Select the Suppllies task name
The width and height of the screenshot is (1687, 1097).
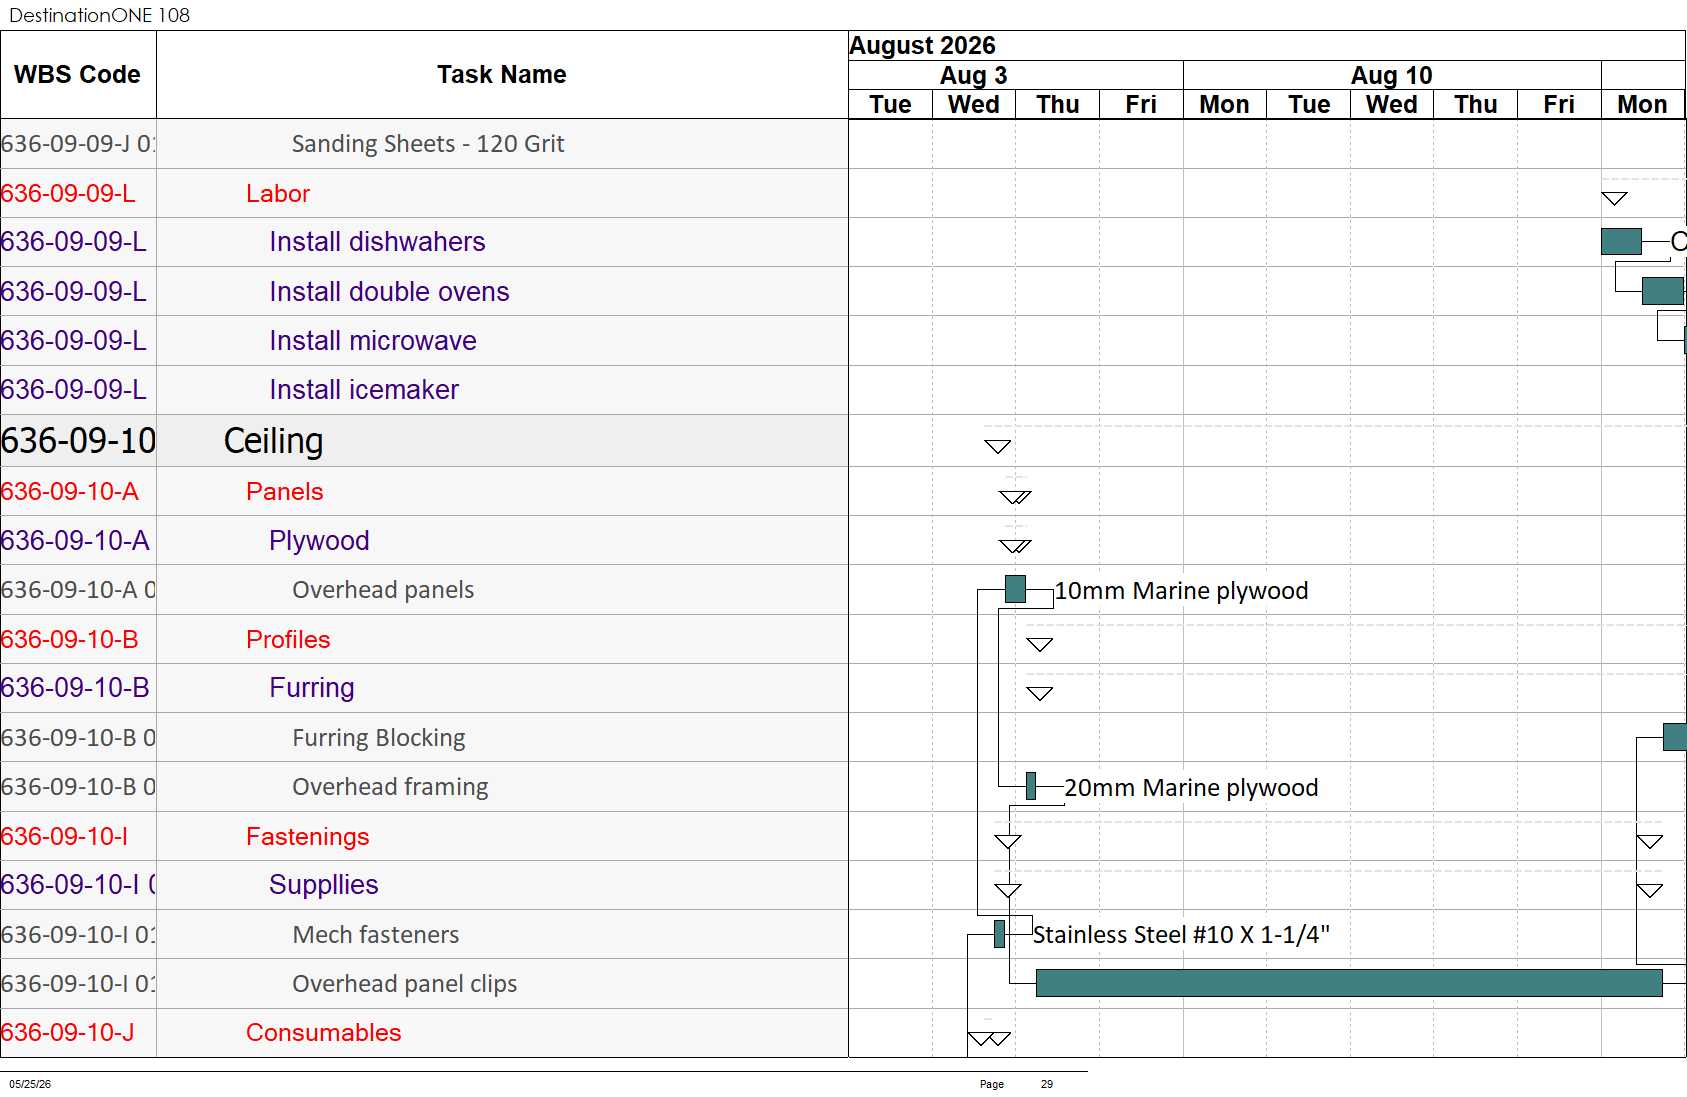coord(324,885)
